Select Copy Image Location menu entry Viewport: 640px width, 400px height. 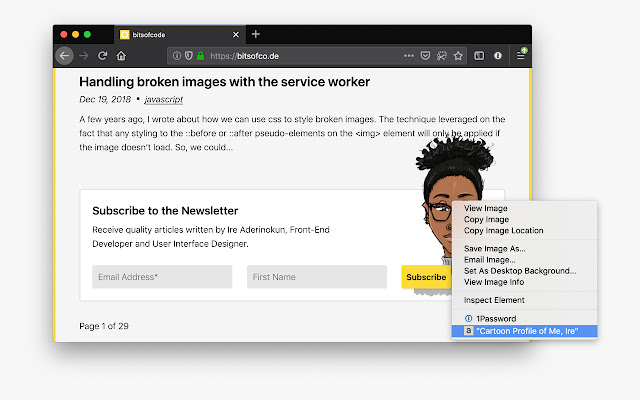(503, 230)
